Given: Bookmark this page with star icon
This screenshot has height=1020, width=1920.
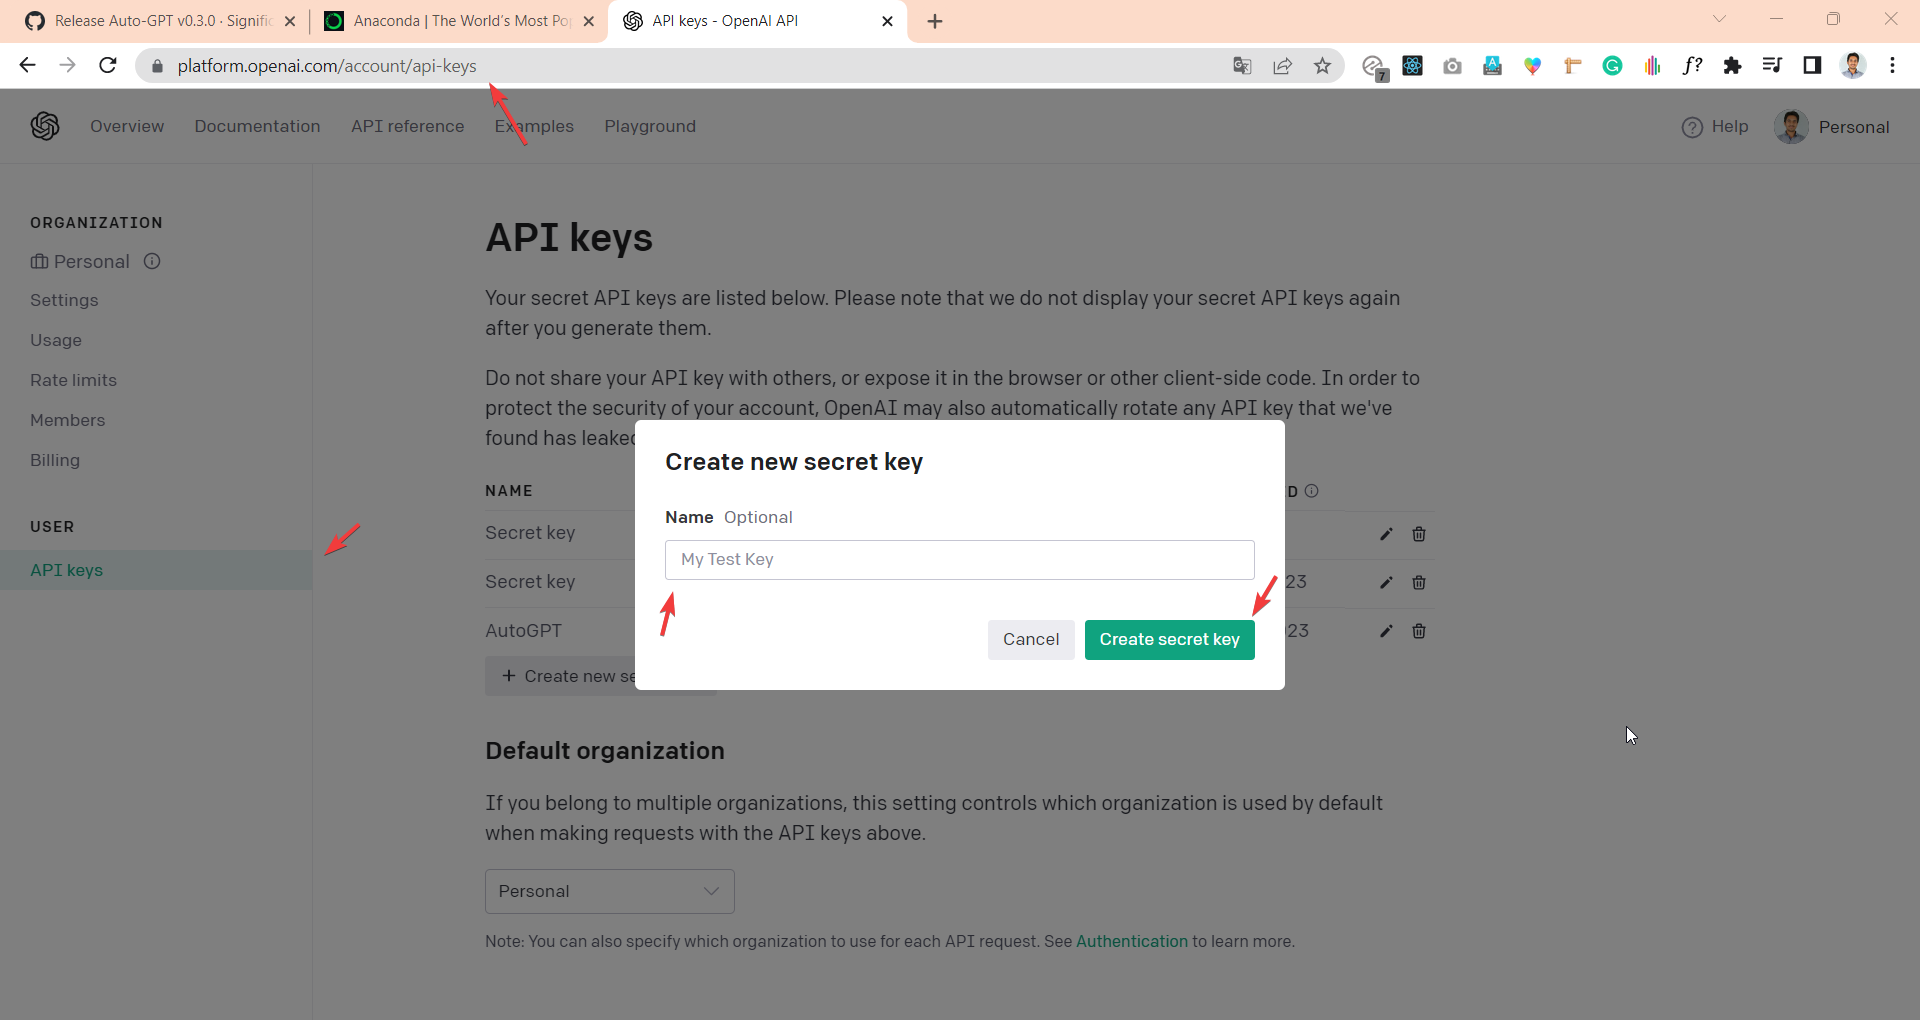Looking at the screenshot, I should coord(1322,66).
